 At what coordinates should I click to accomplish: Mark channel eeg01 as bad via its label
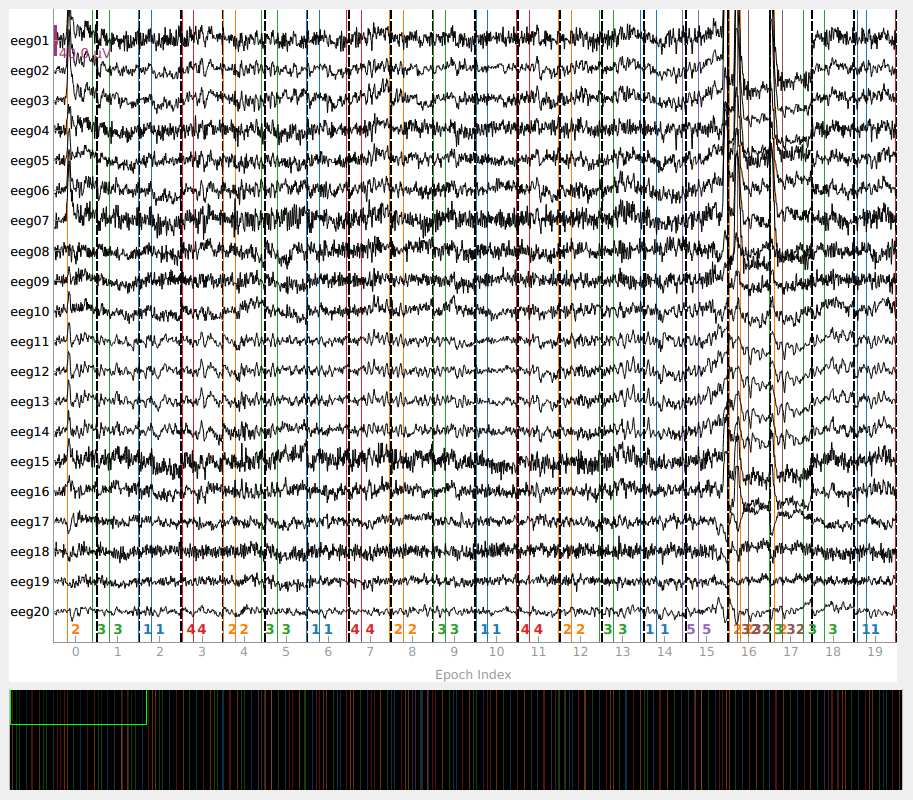click(x=29, y=41)
